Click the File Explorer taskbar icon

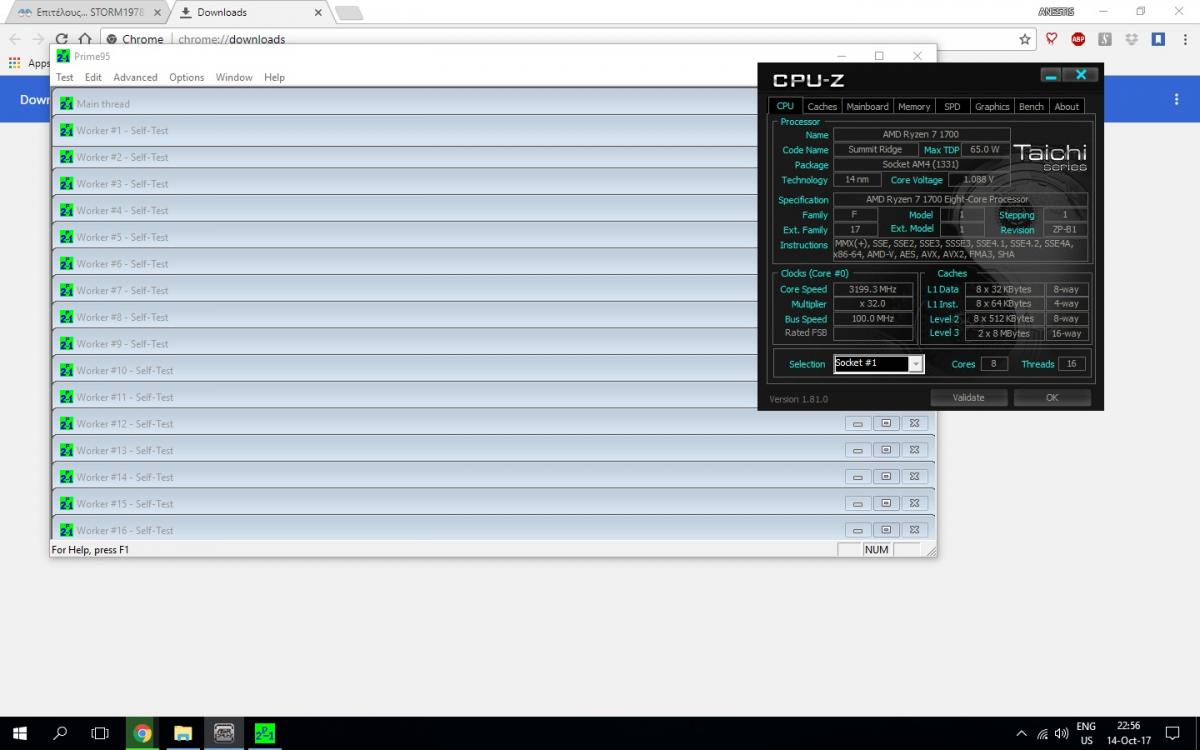pos(183,733)
